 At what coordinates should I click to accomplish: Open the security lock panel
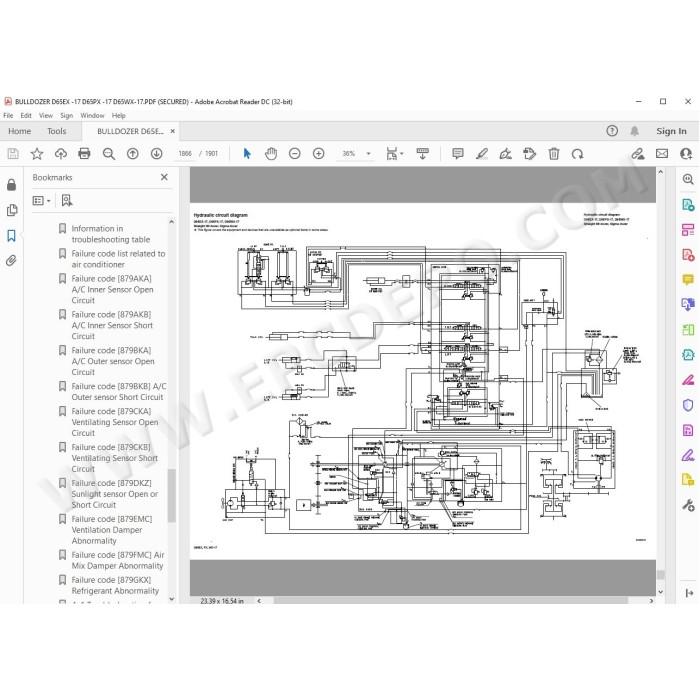[x=12, y=184]
